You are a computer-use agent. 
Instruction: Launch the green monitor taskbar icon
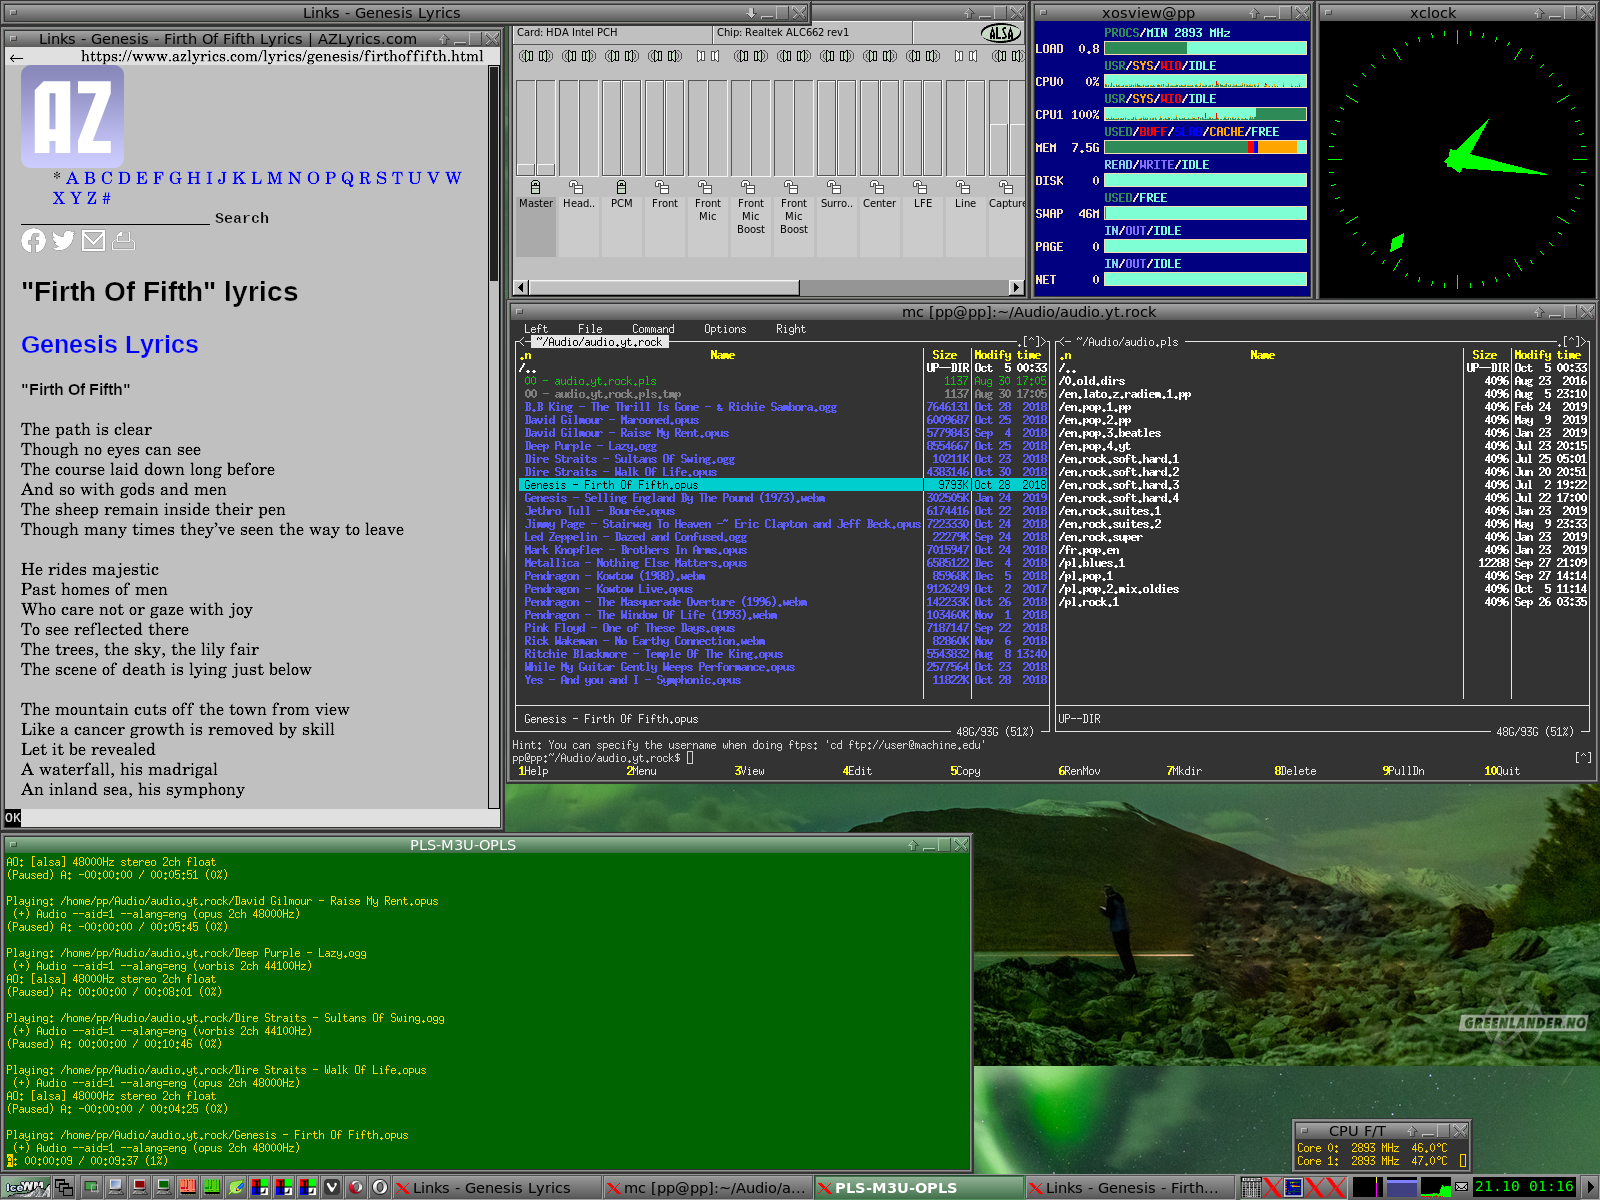click(164, 1188)
